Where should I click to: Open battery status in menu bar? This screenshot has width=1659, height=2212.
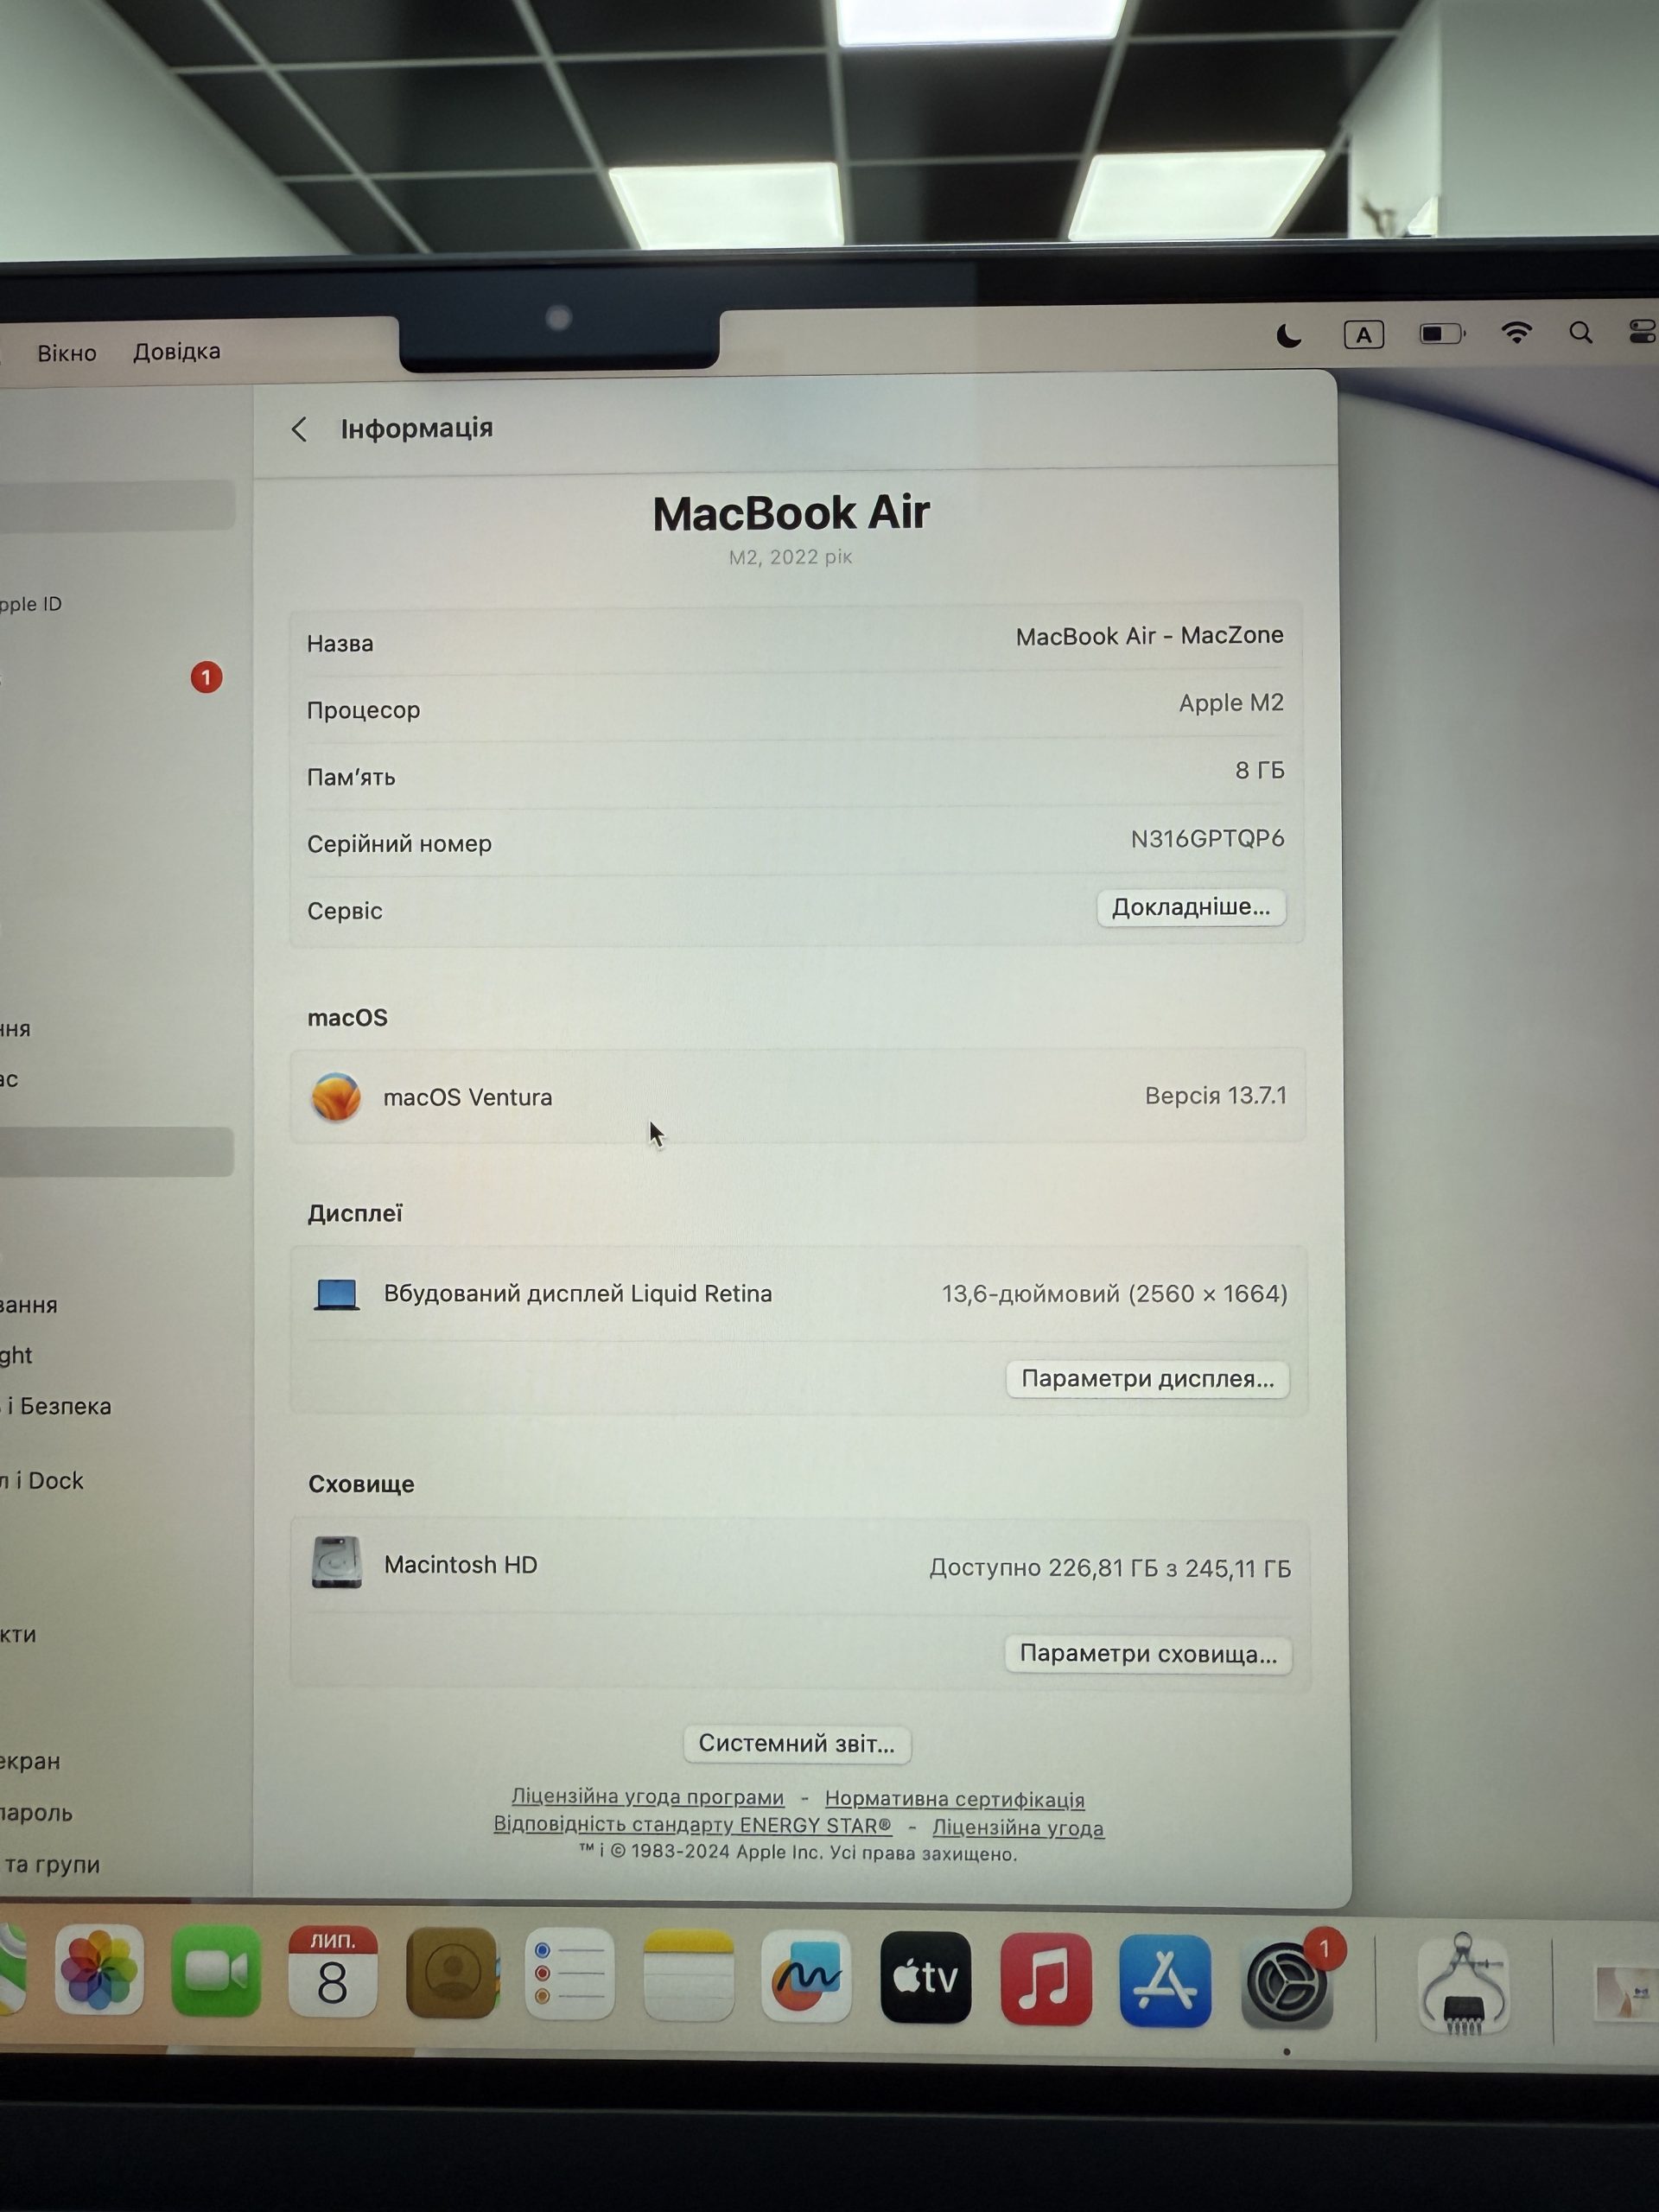[1442, 333]
